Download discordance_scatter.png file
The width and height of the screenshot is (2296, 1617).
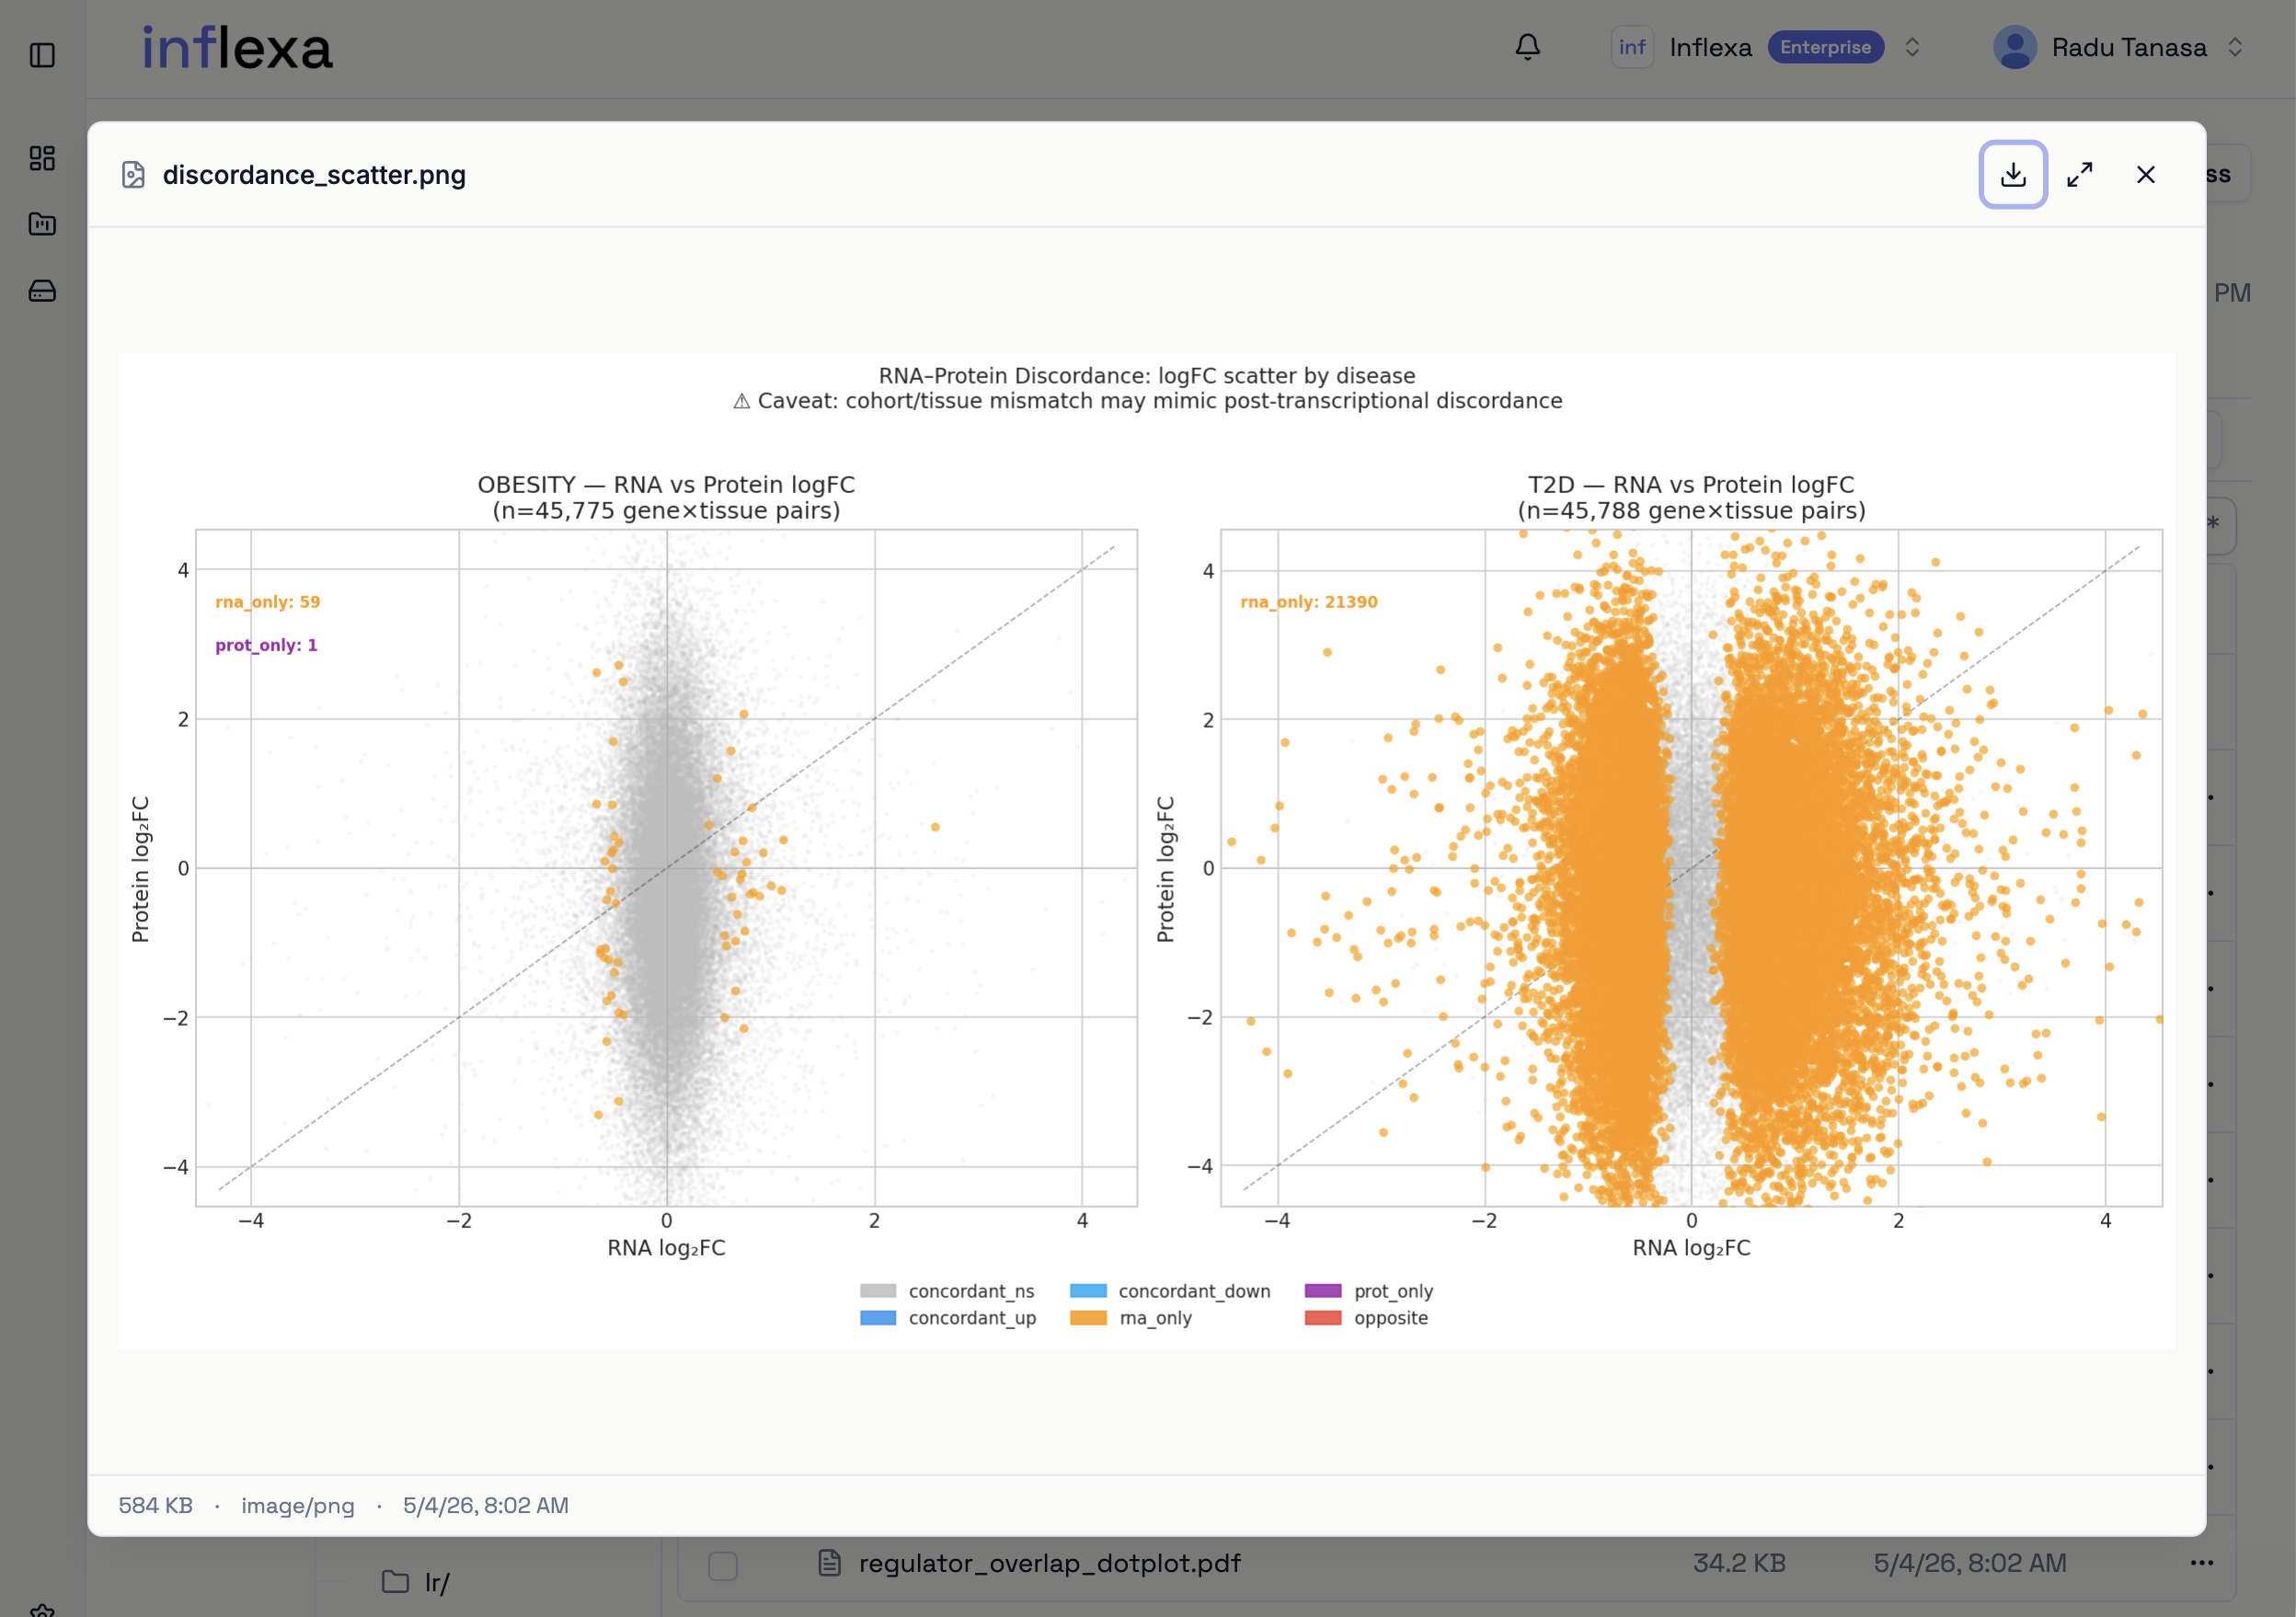[x=2012, y=175]
